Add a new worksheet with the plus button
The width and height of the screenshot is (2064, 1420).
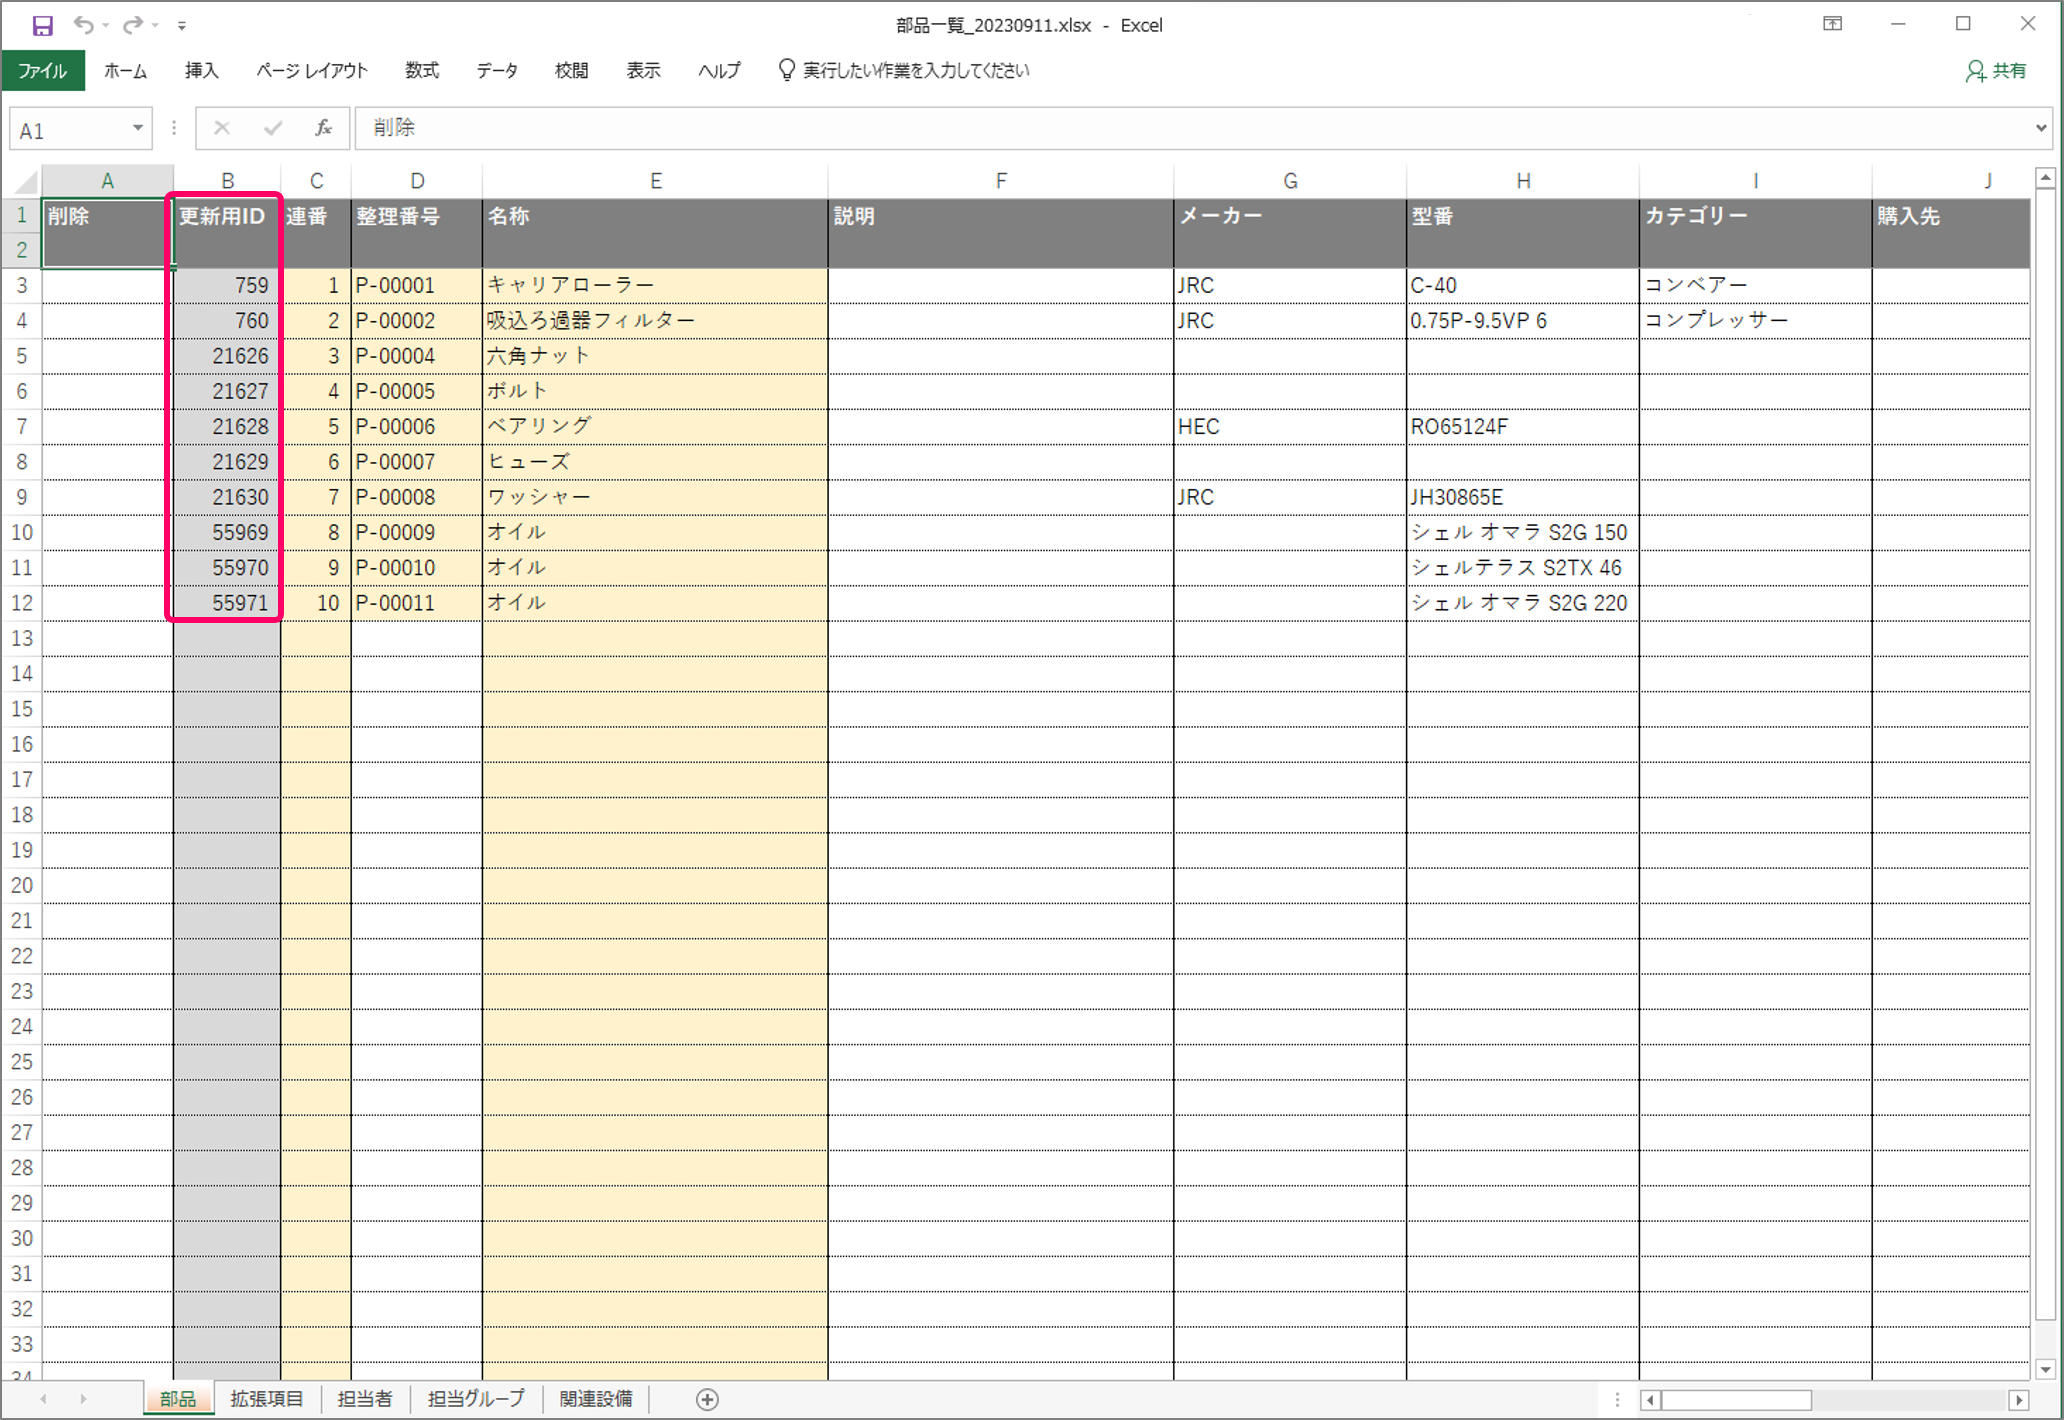pyautogui.click(x=706, y=1399)
